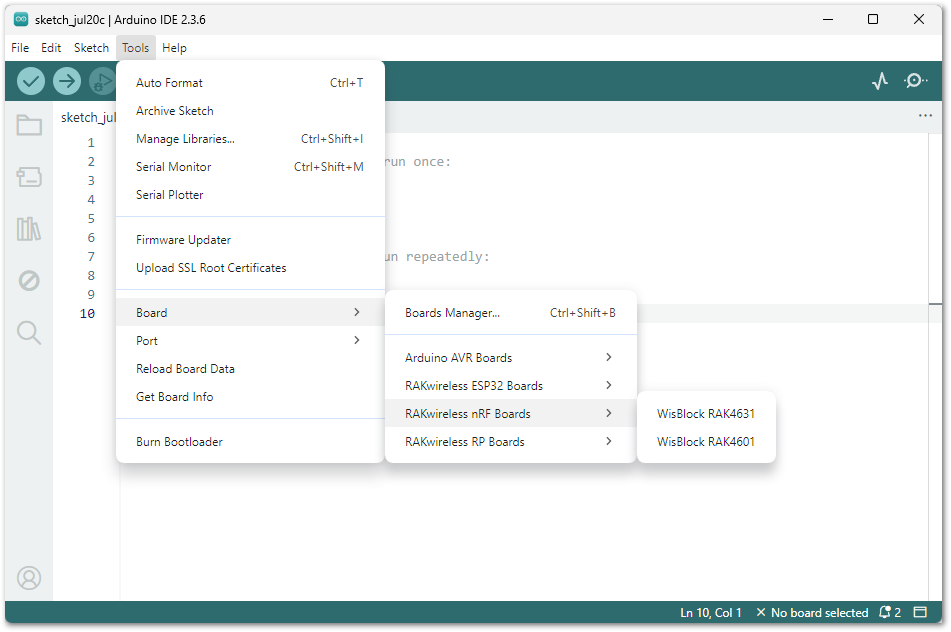Click the account profile icon

coord(29,578)
